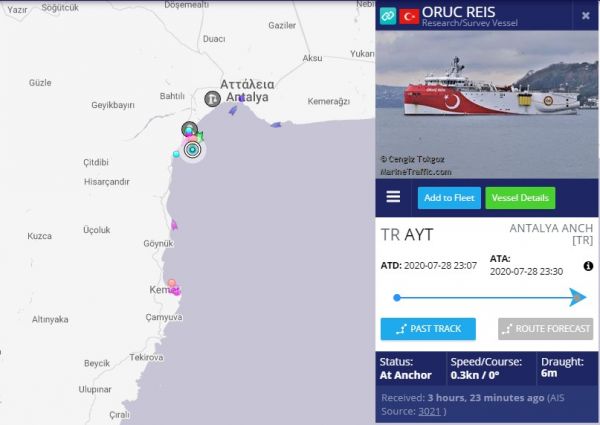Open Vessel Details page
This screenshot has height=425, width=600.
click(520, 198)
